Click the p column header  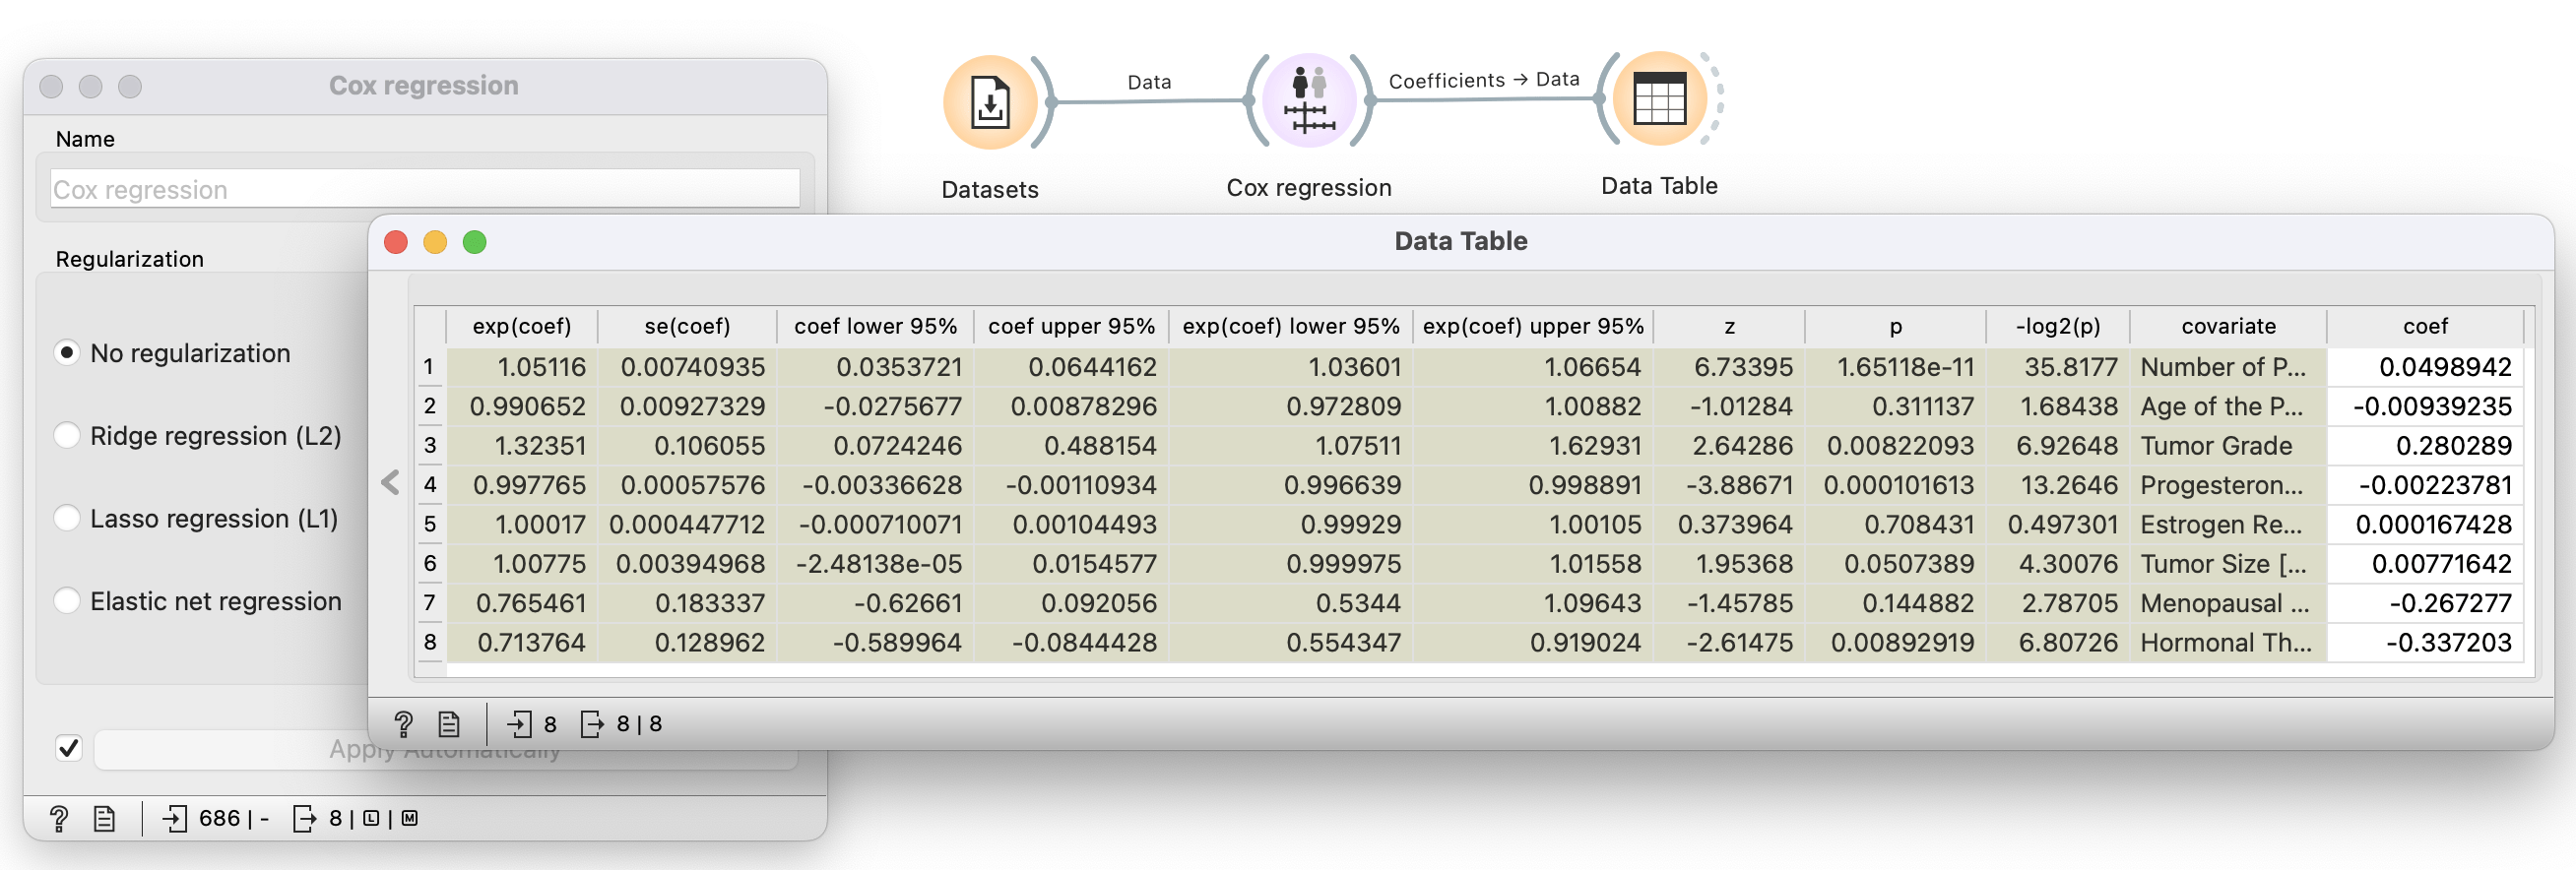point(1895,326)
